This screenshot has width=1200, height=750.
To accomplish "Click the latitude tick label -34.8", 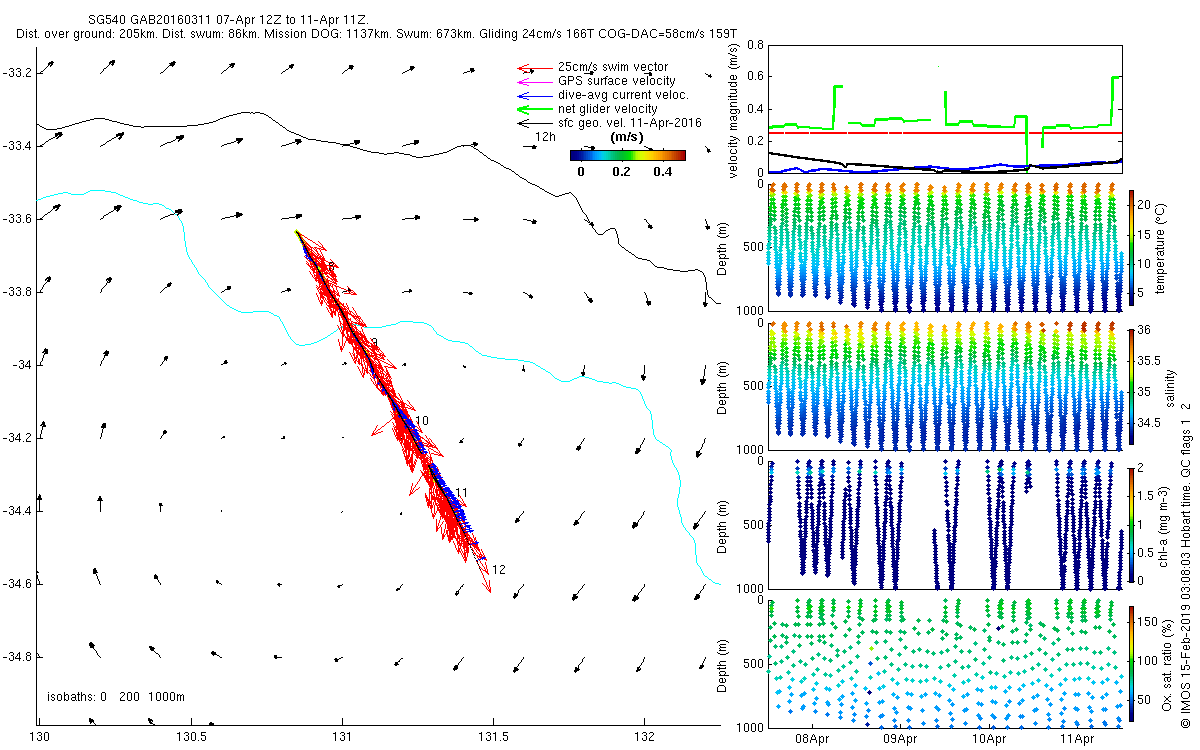I will [x=17, y=657].
